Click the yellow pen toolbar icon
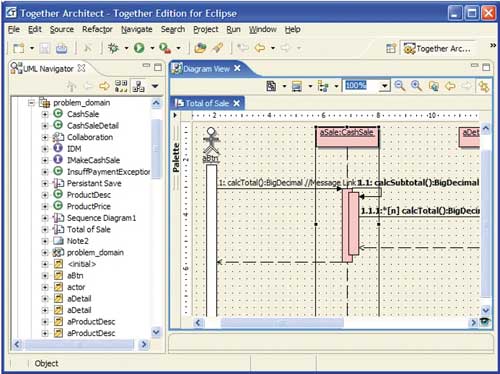 click(x=218, y=48)
